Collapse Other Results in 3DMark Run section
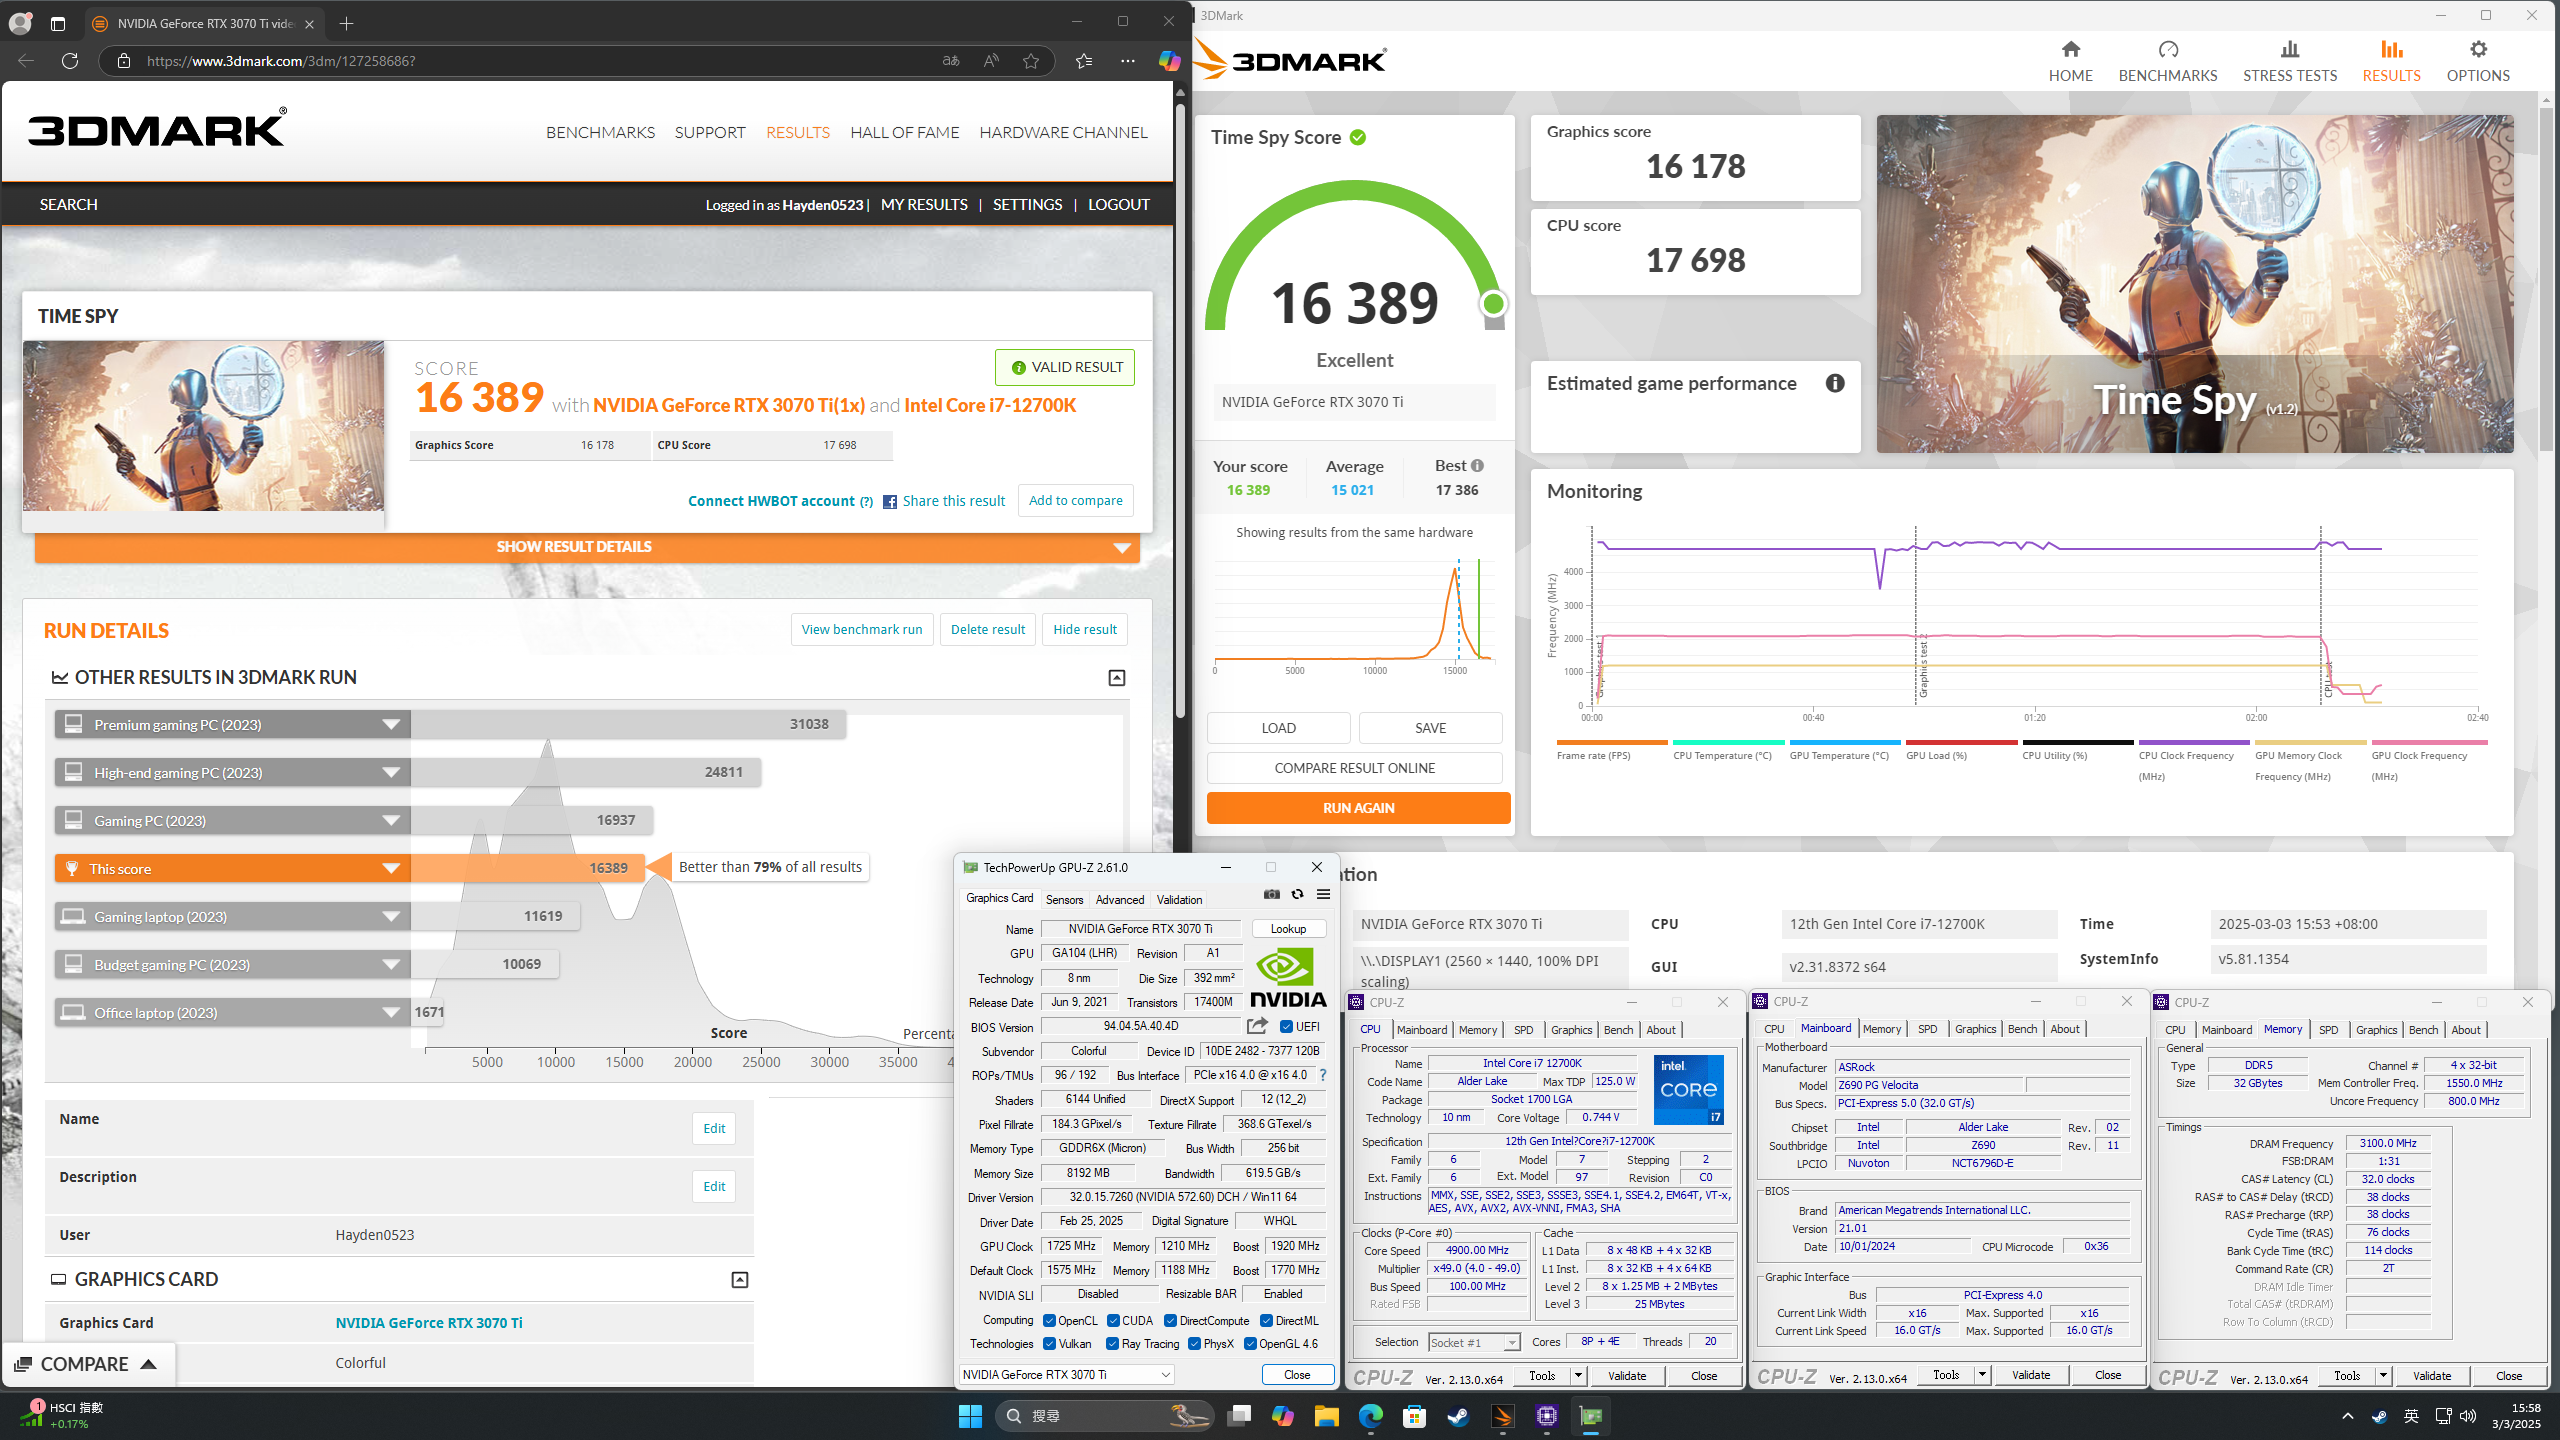 tap(1117, 678)
